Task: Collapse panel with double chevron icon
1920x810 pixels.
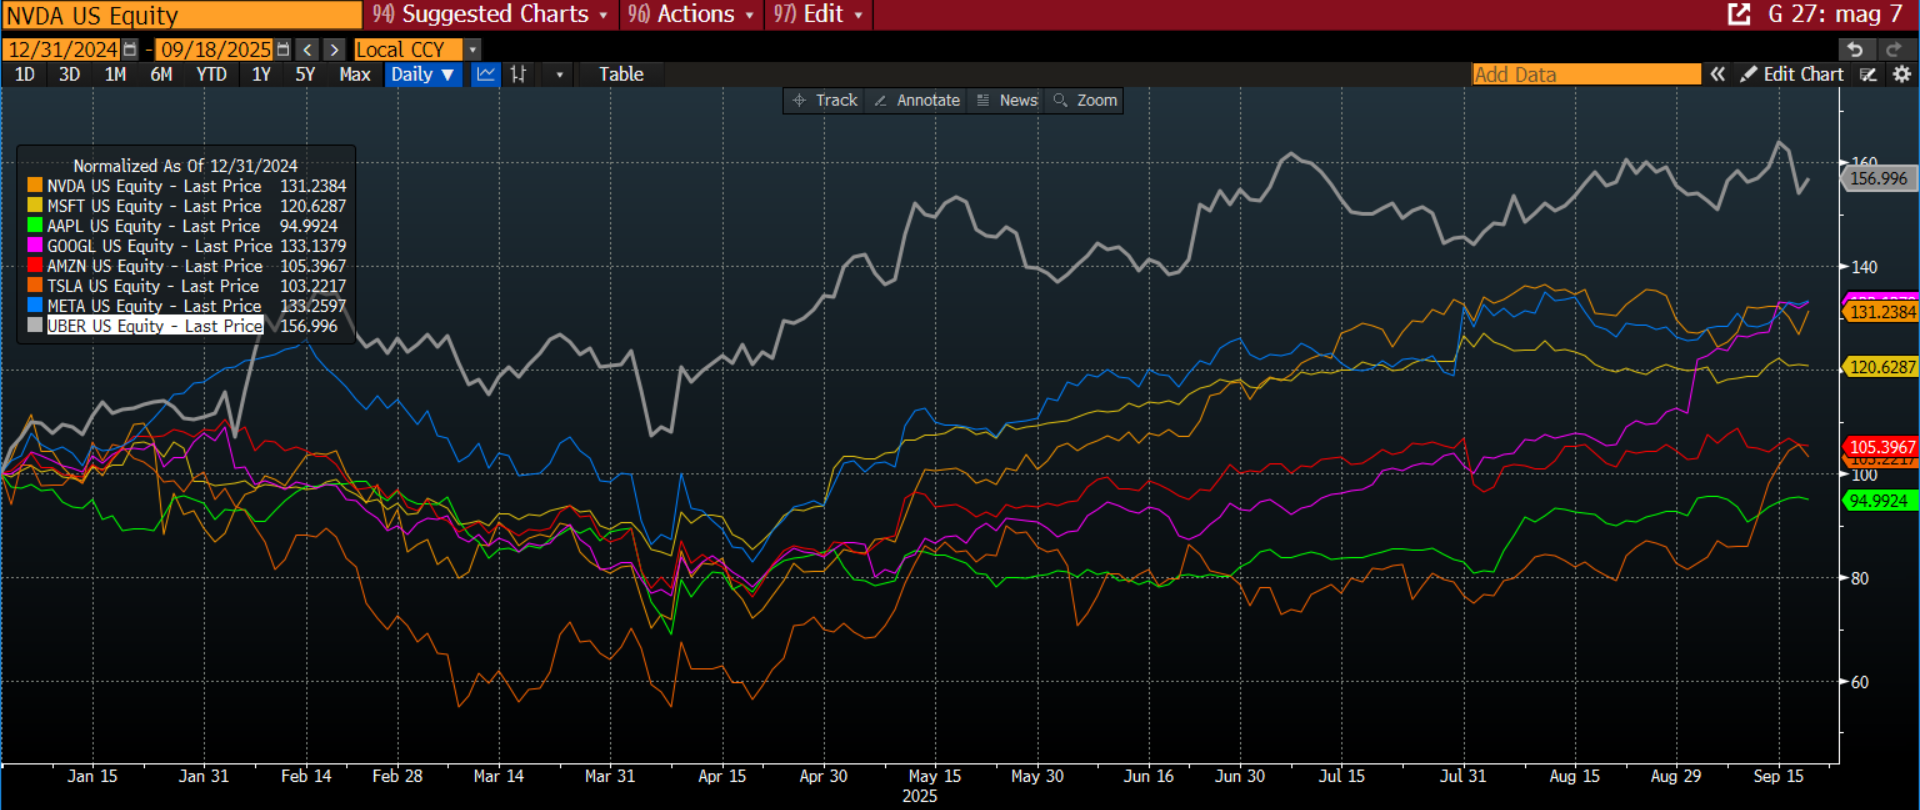Action: click(x=1717, y=74)
